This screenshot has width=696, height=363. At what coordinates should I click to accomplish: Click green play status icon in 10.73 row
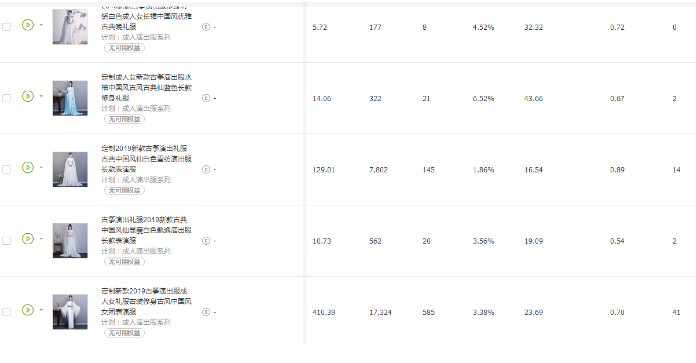28,238
